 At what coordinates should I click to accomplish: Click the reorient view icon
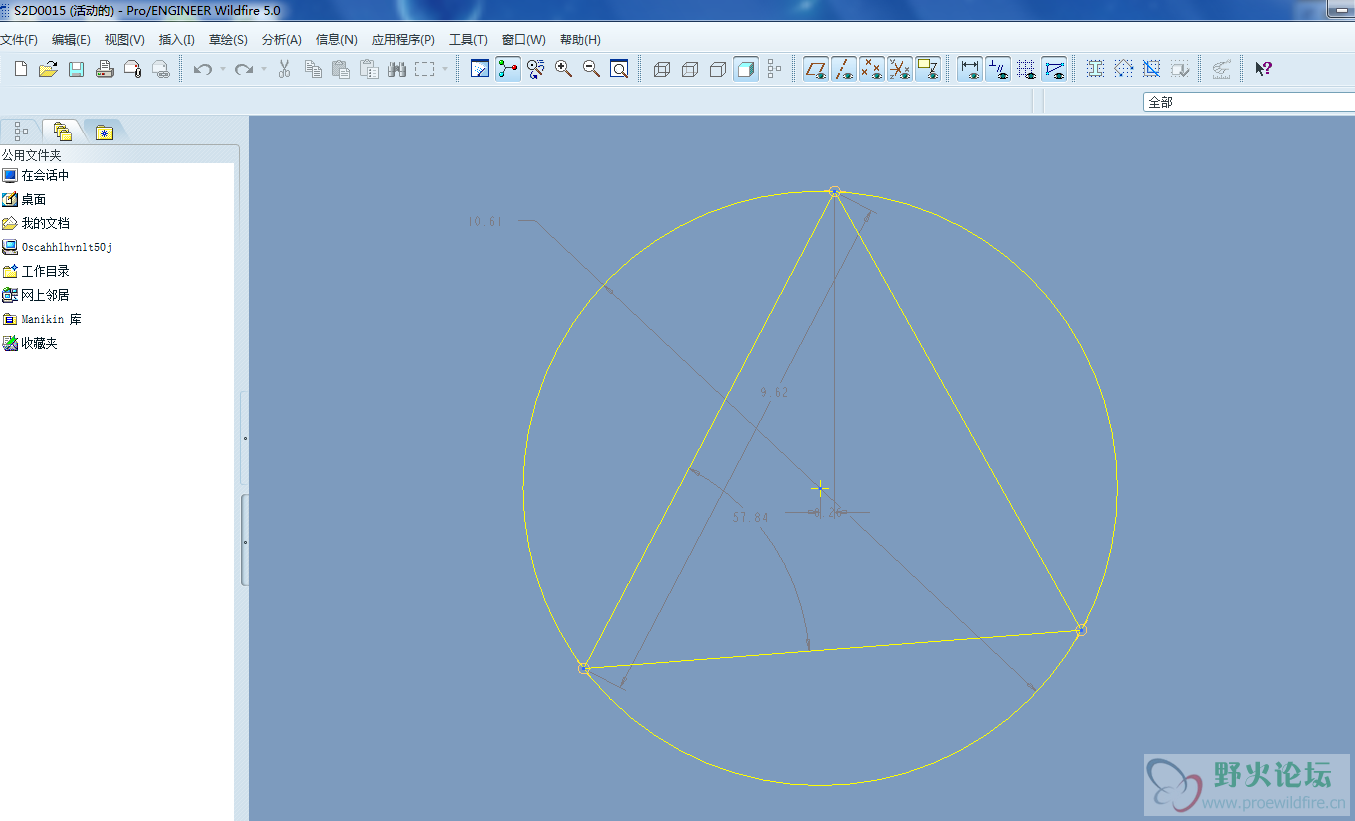[x=536, y=69]
